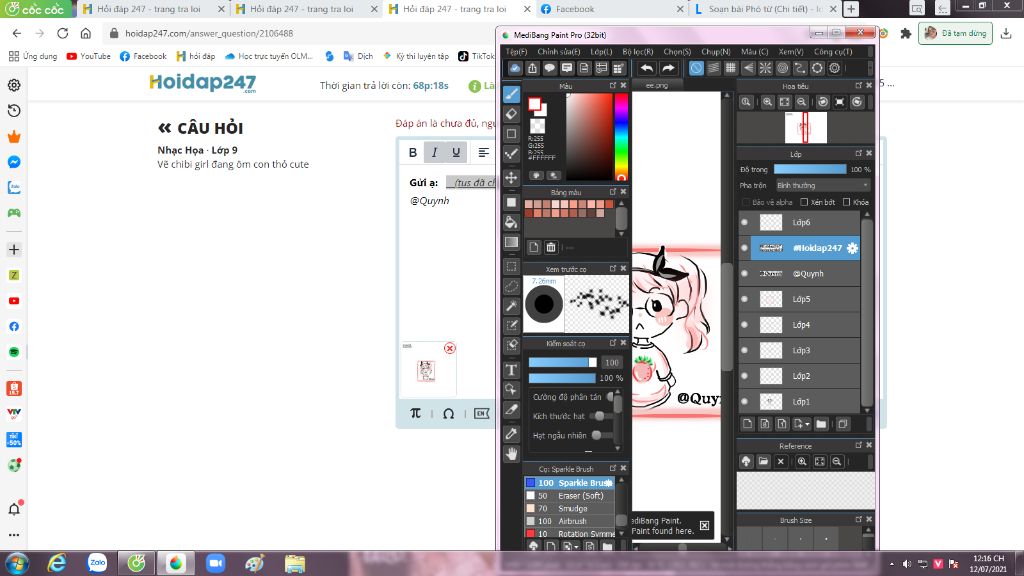
Task: Pick a hue on the rainbow bar
Action: [x=621, y=136]
